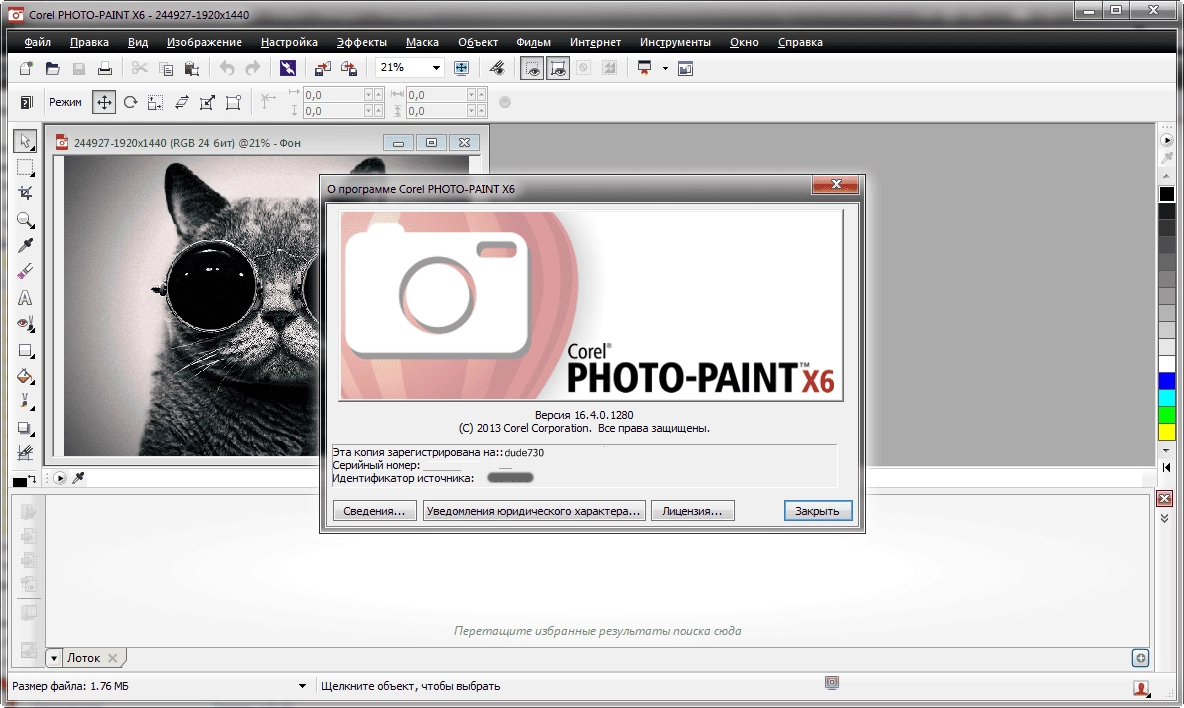Click the swap foreground/background colors icon
1184x708 pixels.
click(x=32, y=478)
